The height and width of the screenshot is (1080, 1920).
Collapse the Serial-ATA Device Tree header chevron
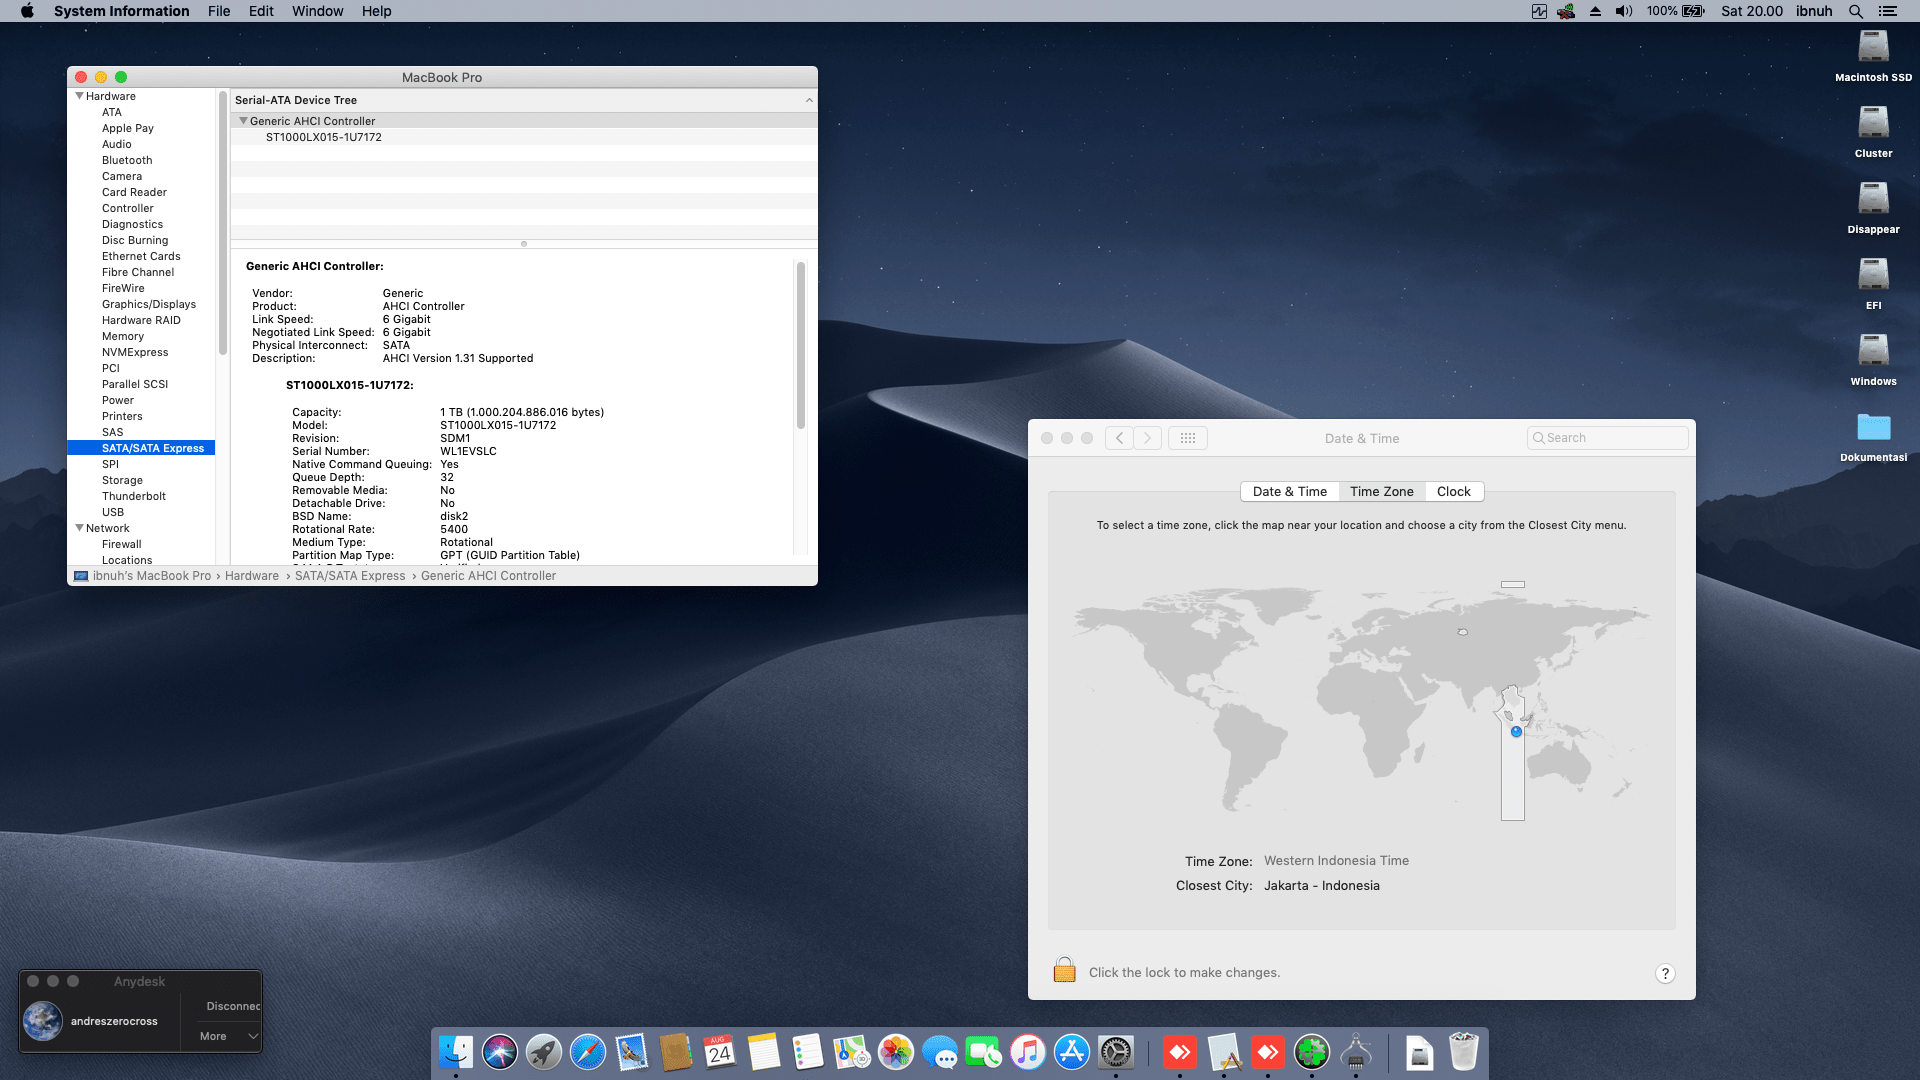[x=809, y=100]
